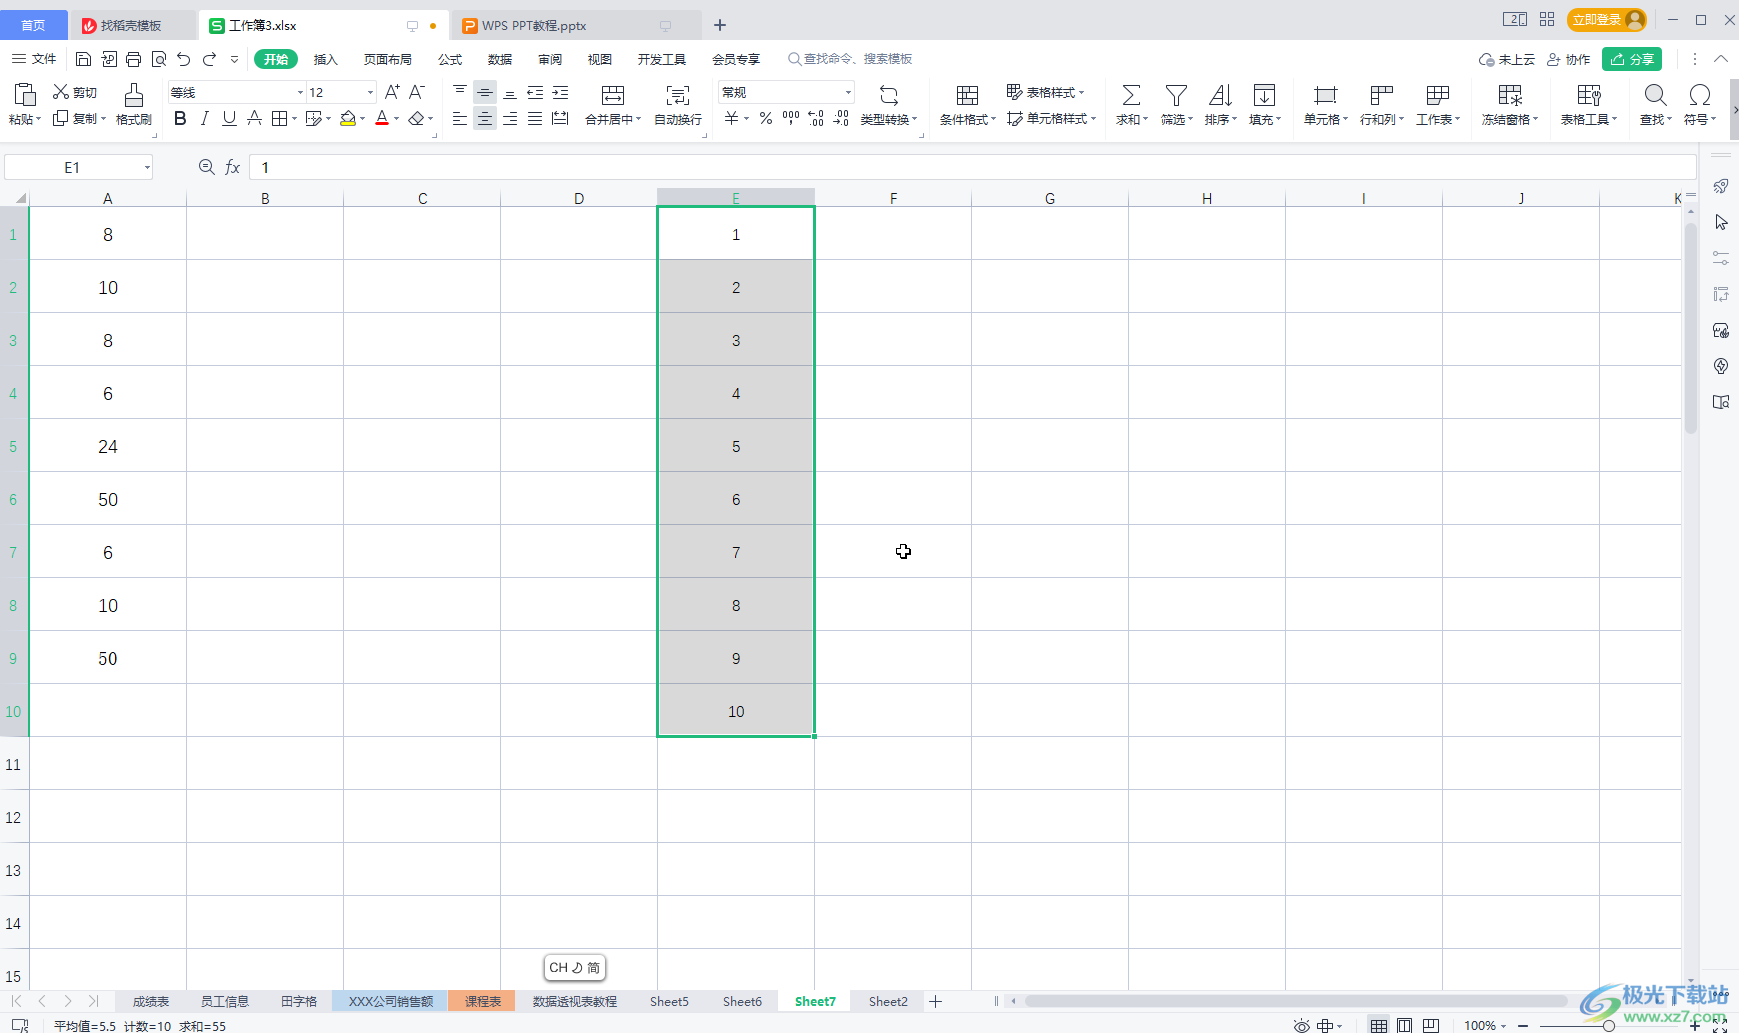The image size is (1739, 1033).
Task: Click the formula bar input field
Action: [x=972, y=167]
